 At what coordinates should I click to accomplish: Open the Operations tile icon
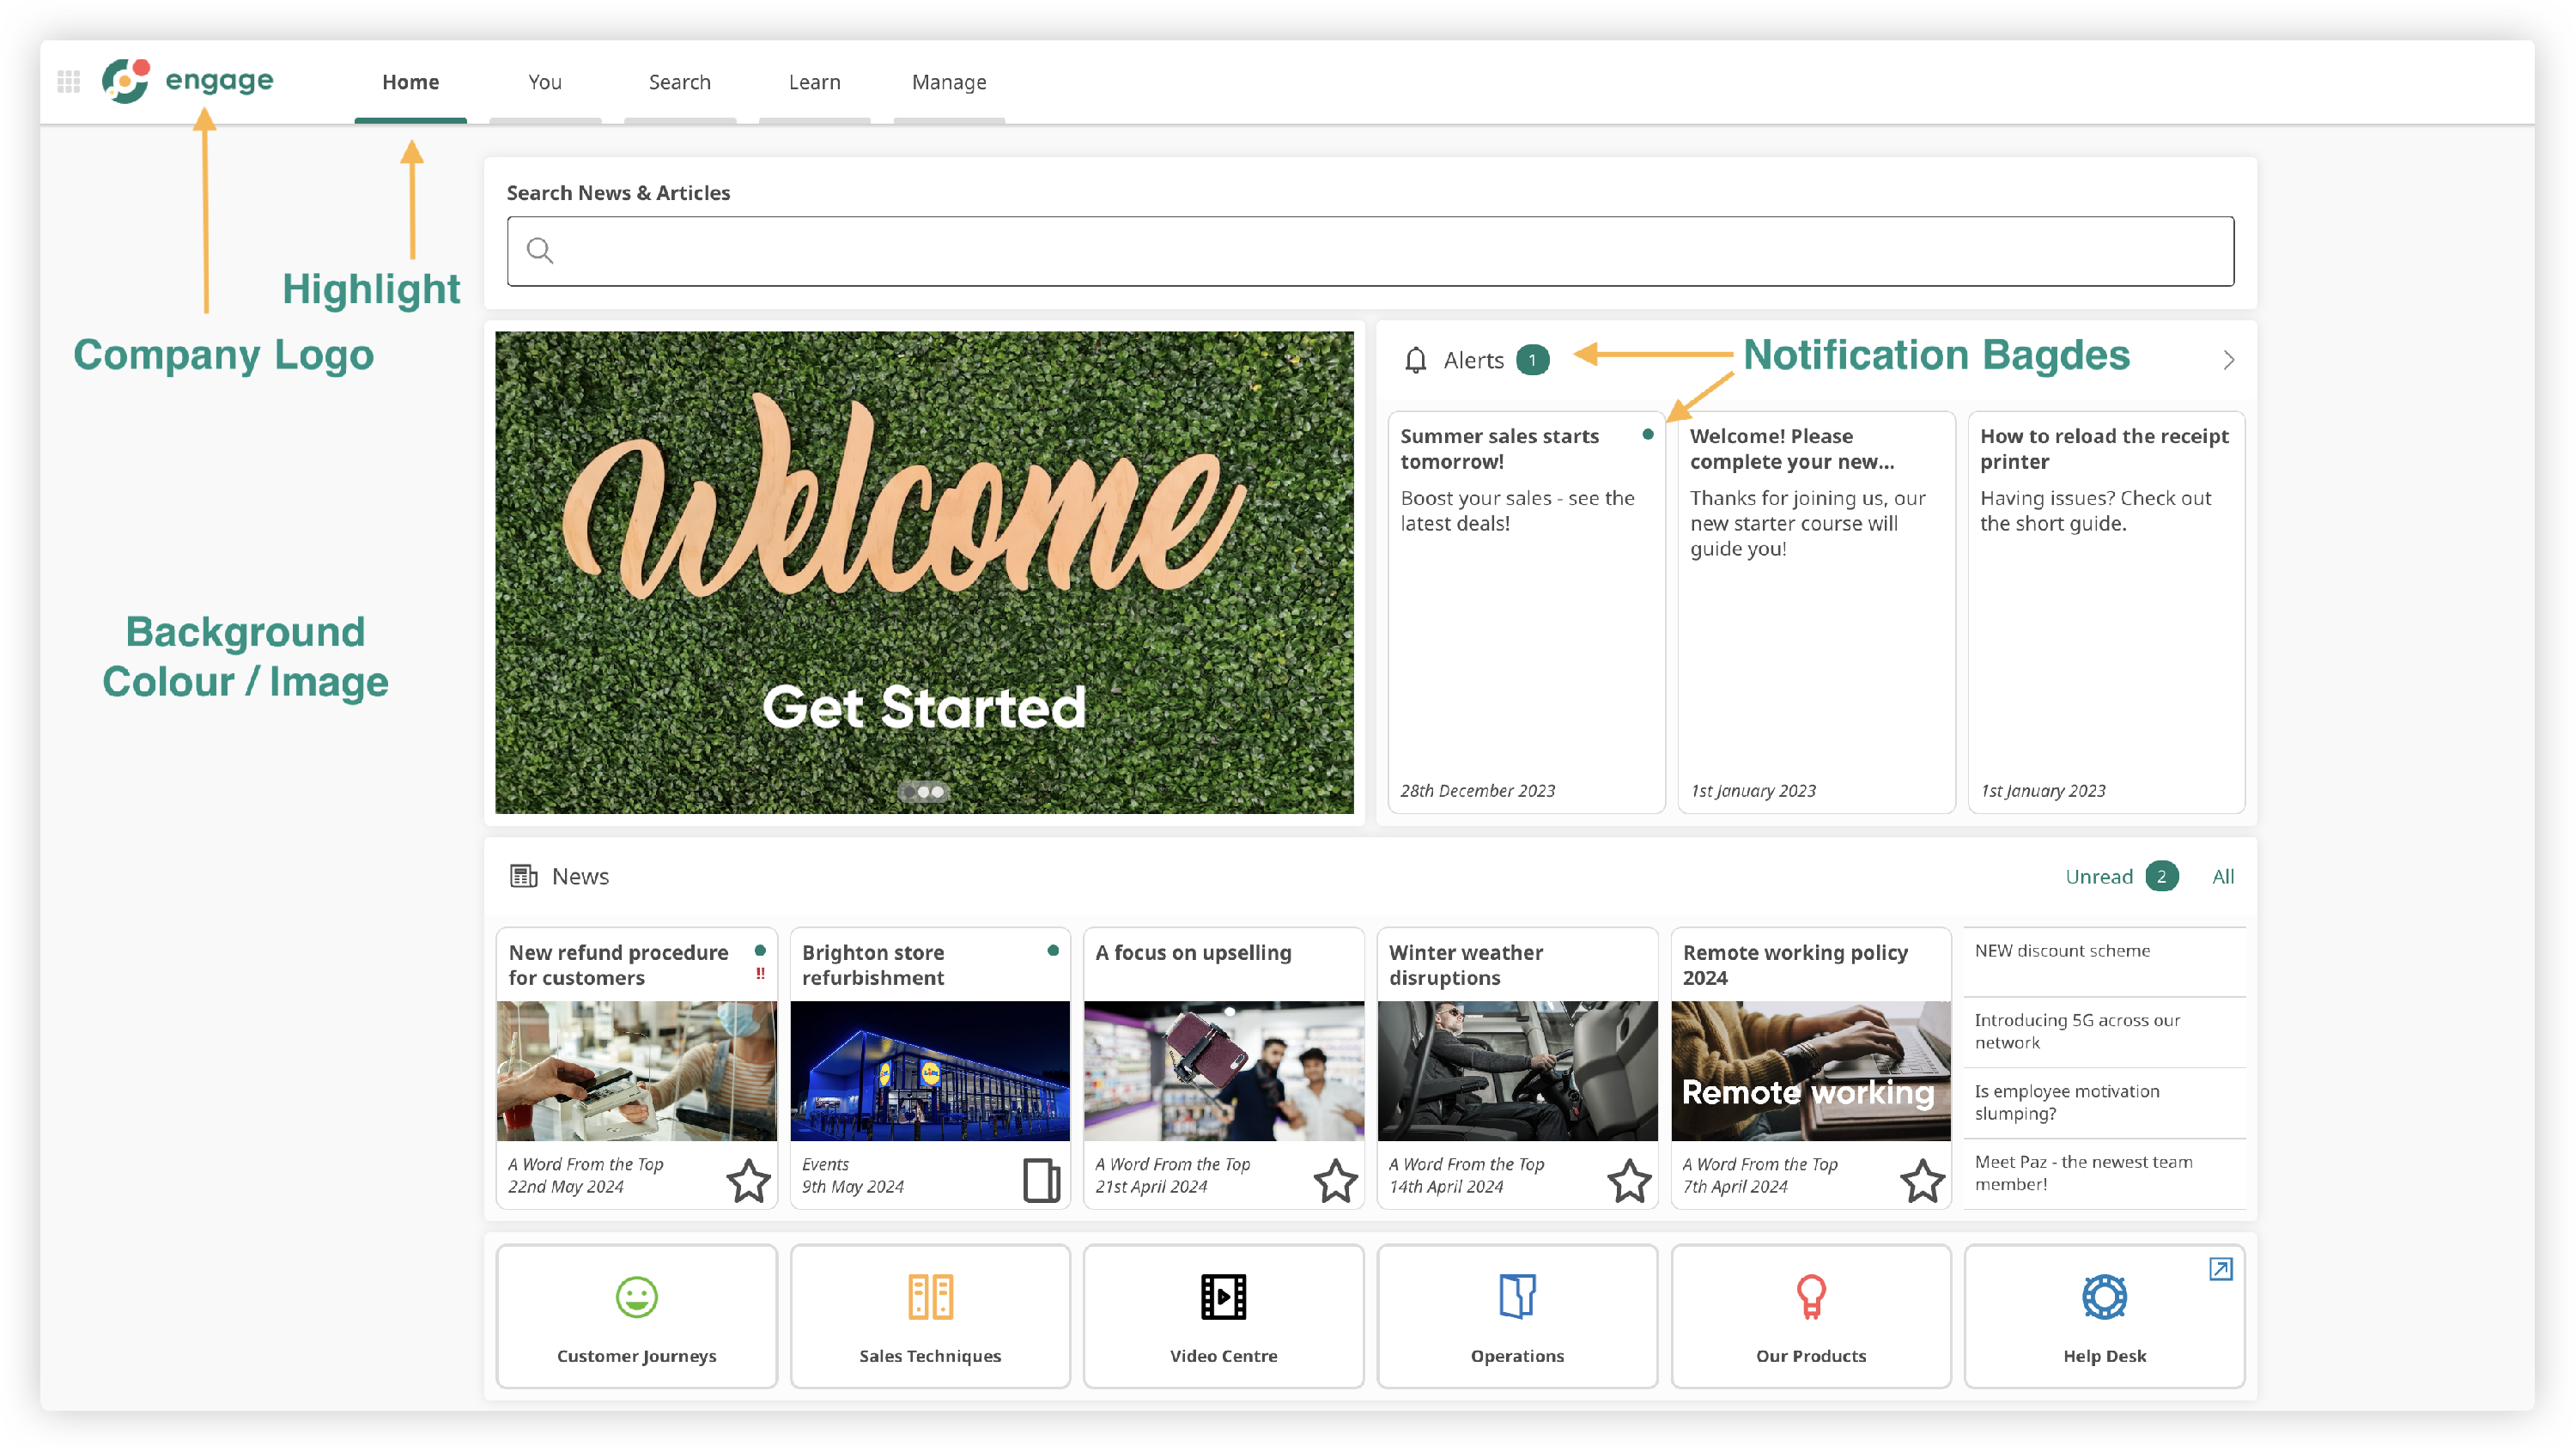click(x=1517, y=1298)
